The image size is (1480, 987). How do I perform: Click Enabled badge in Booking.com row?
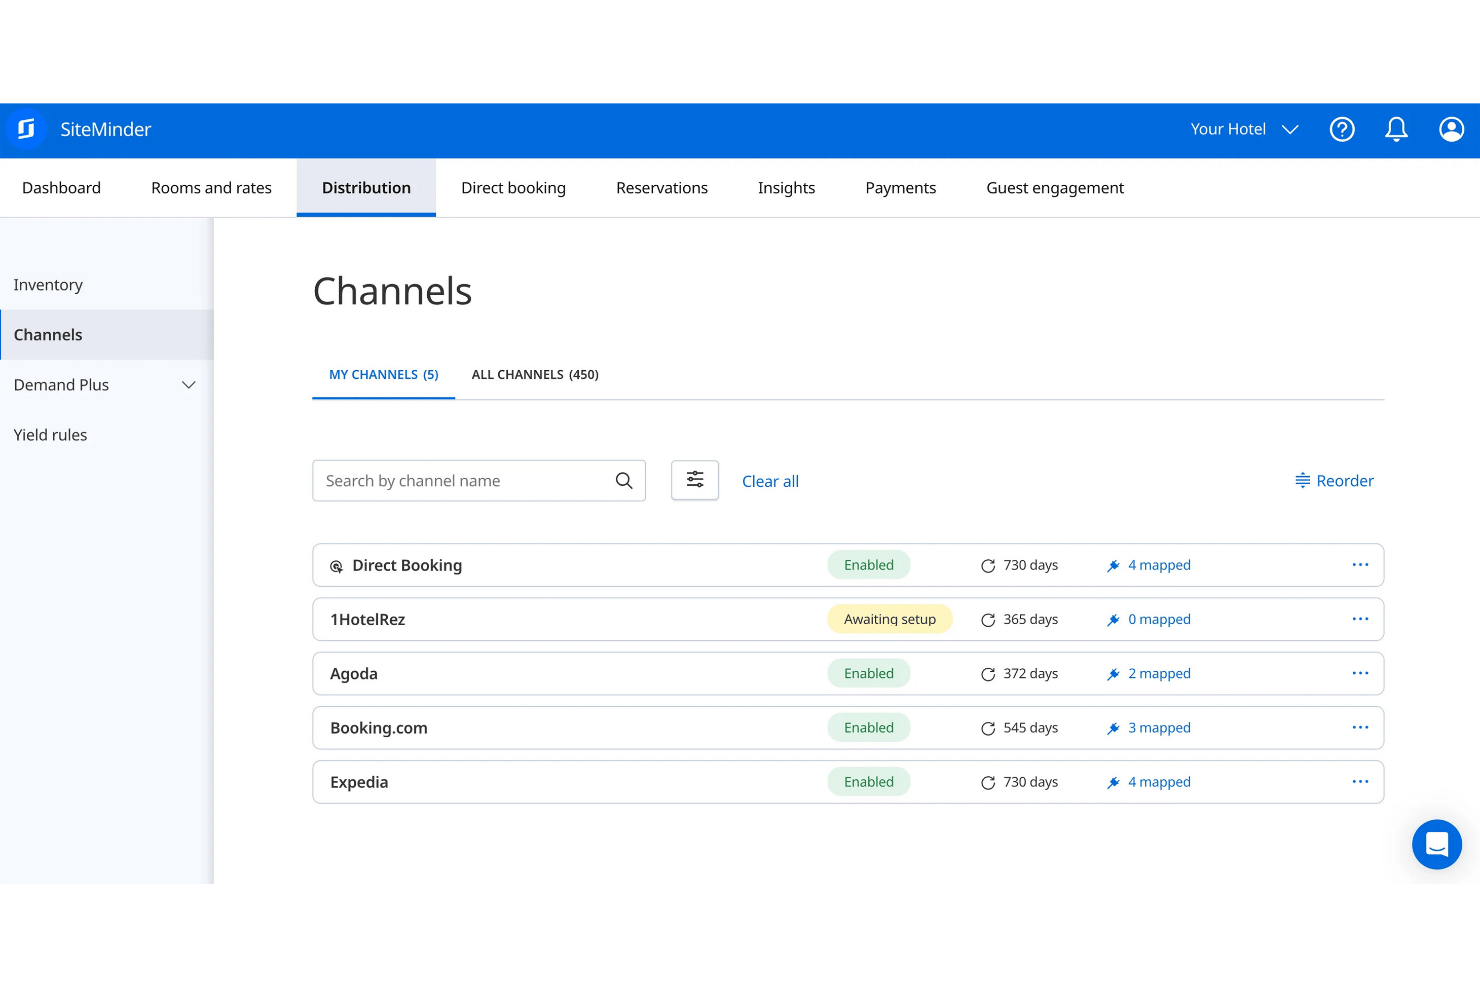point(869,728)
